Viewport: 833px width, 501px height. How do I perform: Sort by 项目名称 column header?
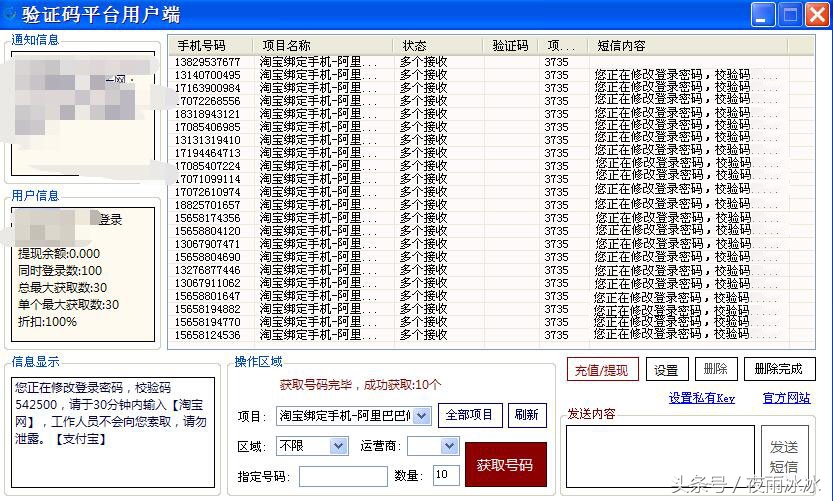(324, 46)
